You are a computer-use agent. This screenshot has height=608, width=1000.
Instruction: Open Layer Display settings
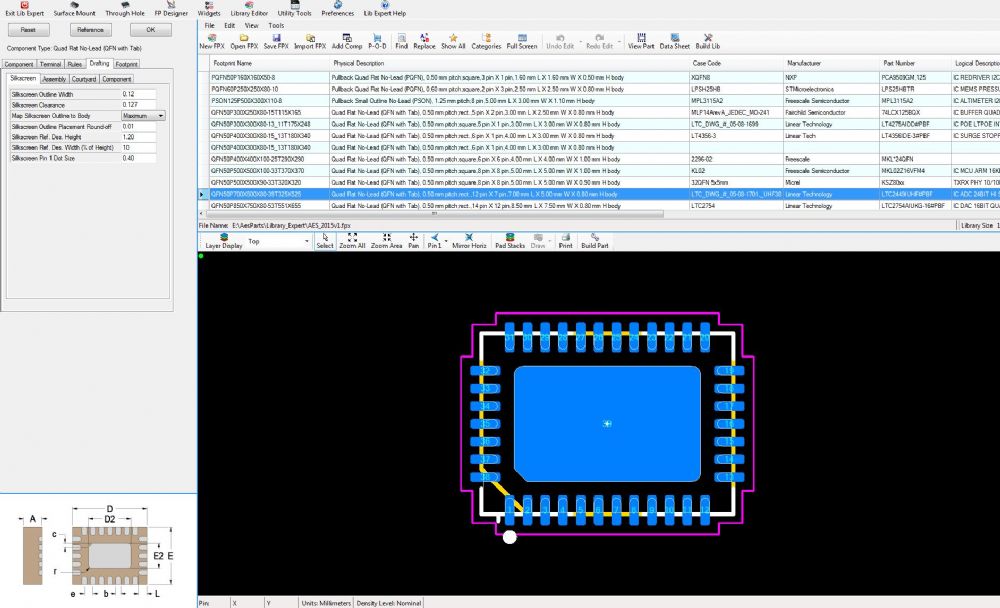click(223, 240)
